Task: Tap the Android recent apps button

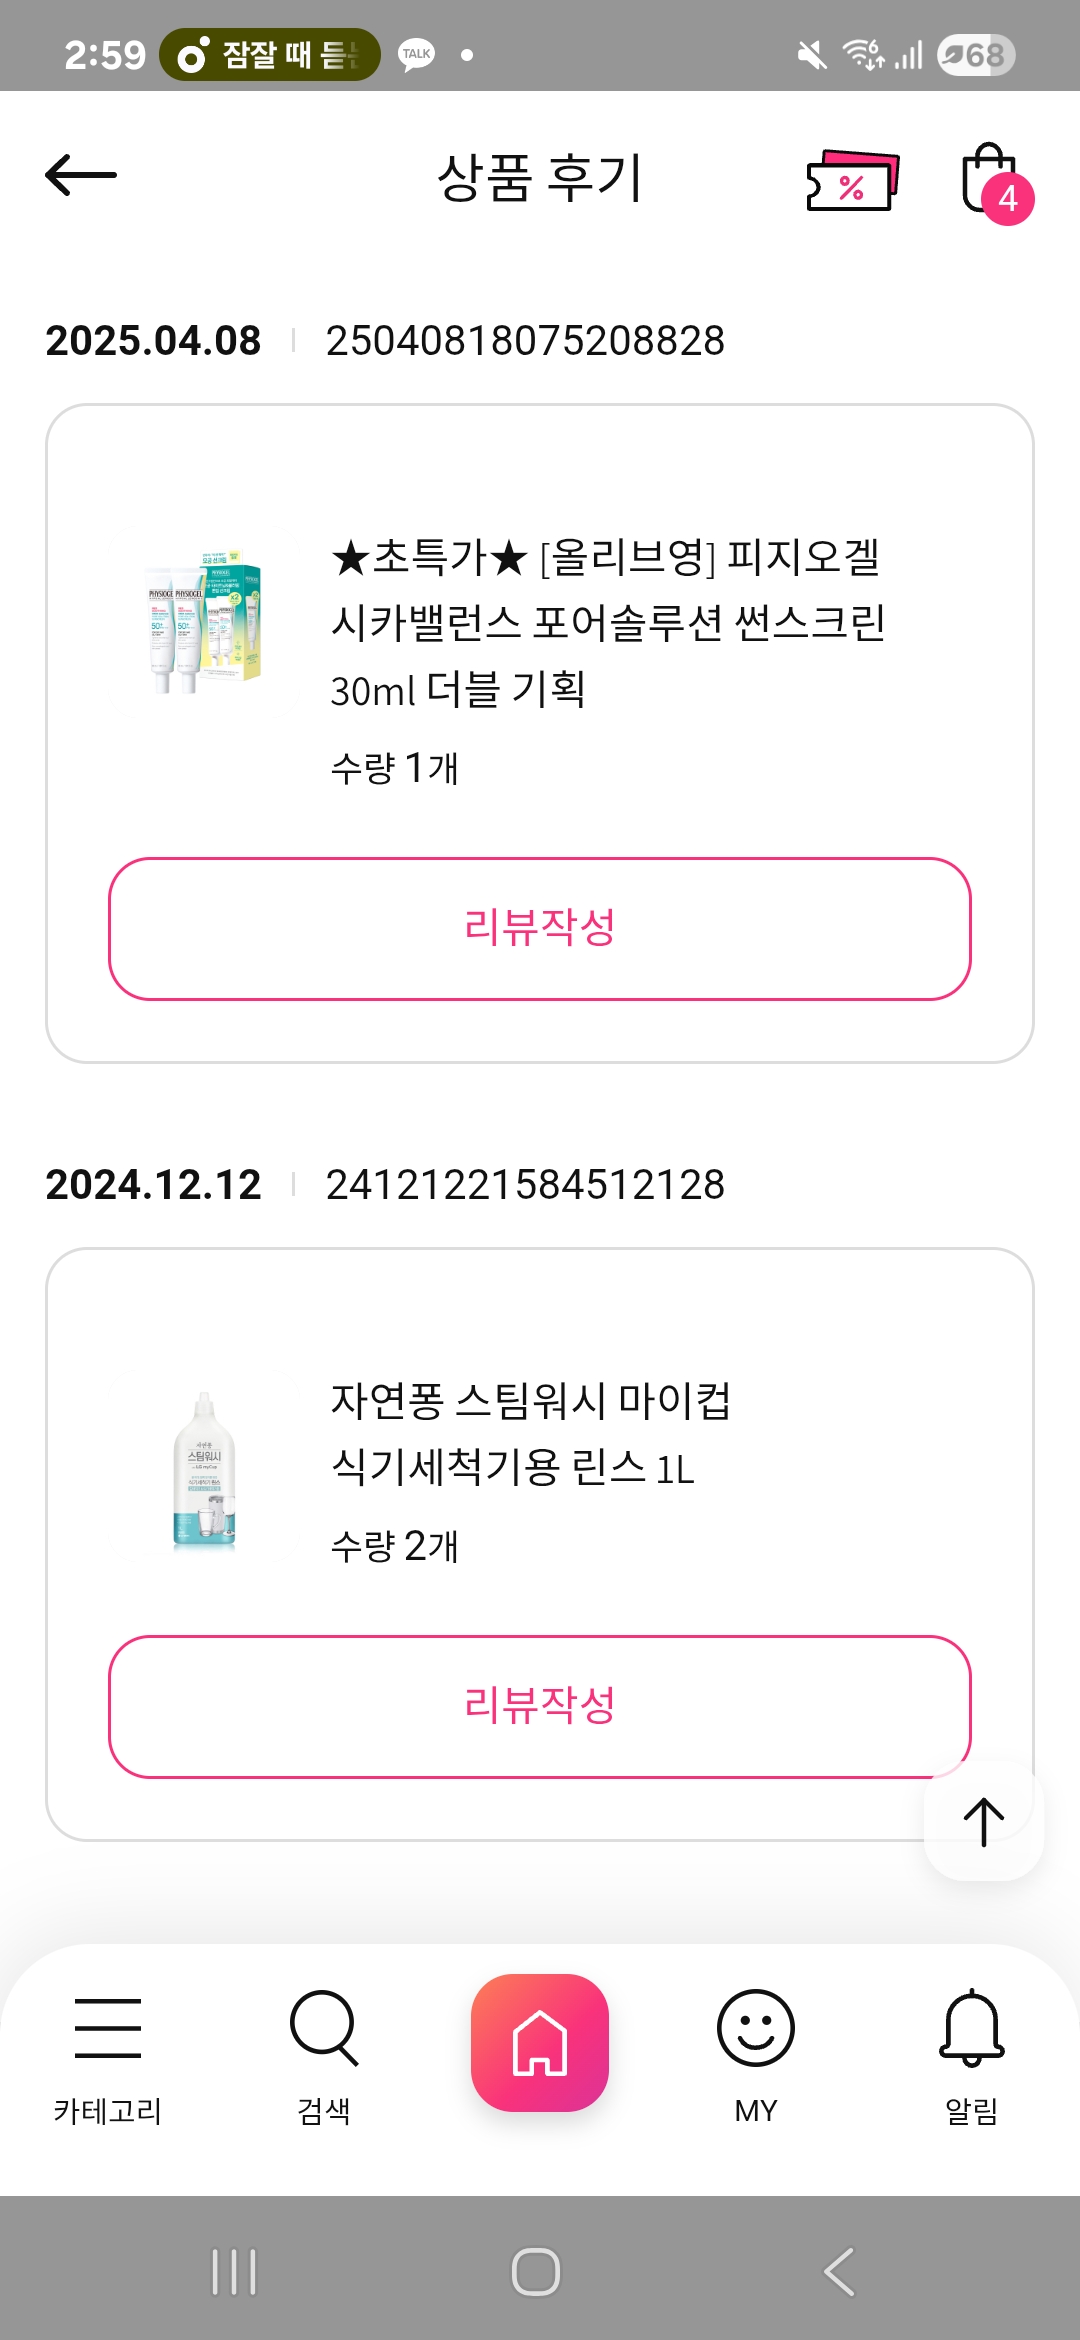Action: 235,2272
